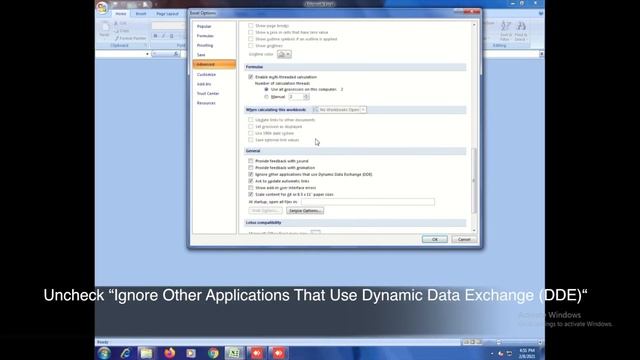Open File Explorer from taskbar
Image resolution: width=640 pixels, height=360 pixels.
click(x=146, y=353)
